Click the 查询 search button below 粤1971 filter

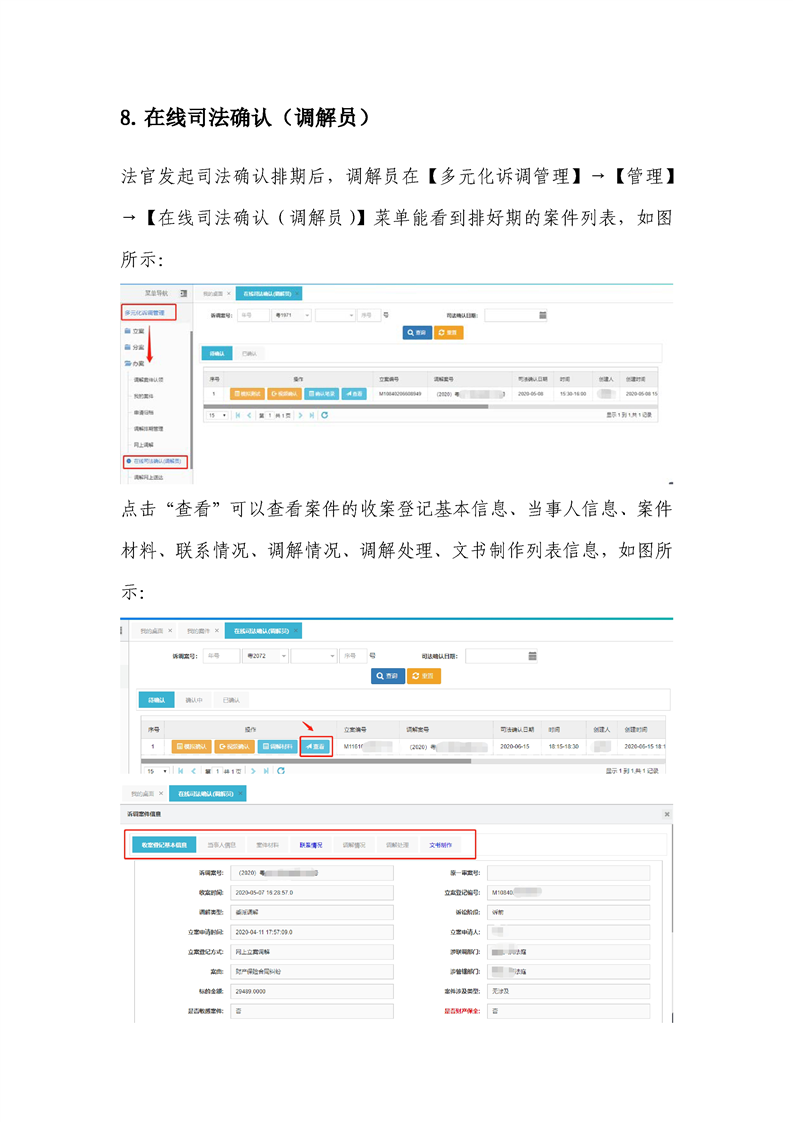click(417, 333)
